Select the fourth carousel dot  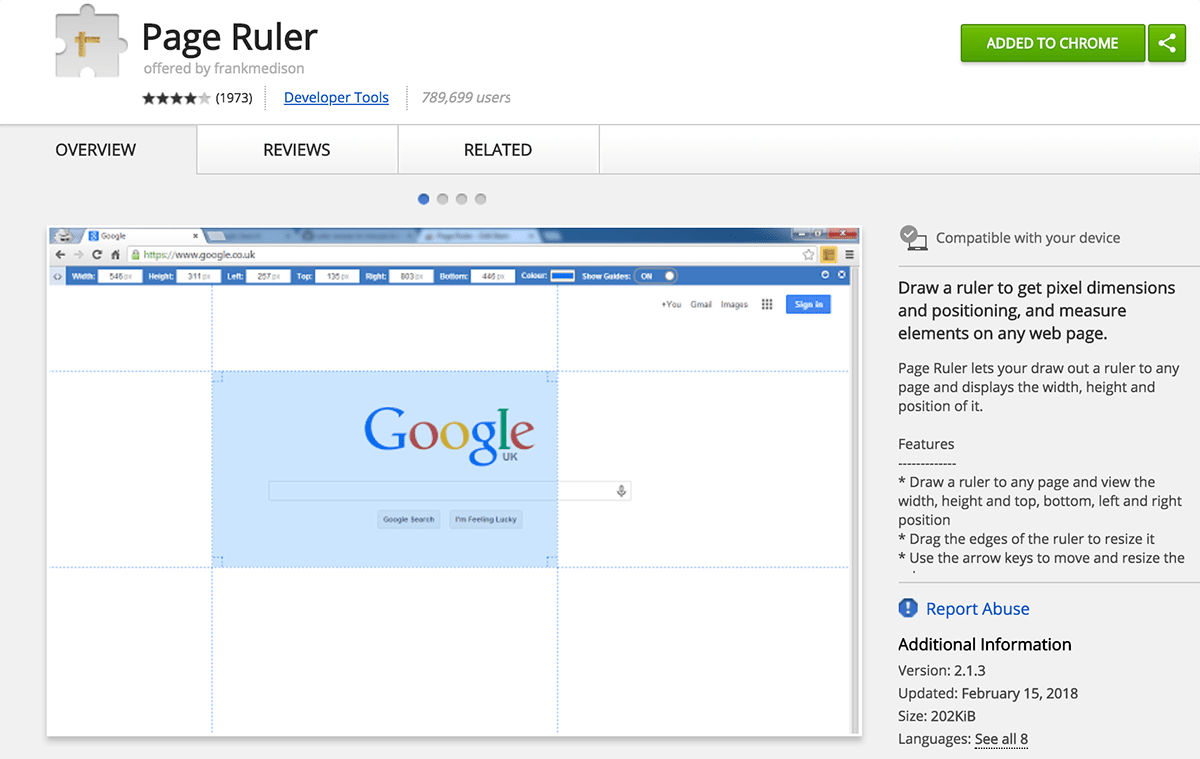[x=481, y=199]
